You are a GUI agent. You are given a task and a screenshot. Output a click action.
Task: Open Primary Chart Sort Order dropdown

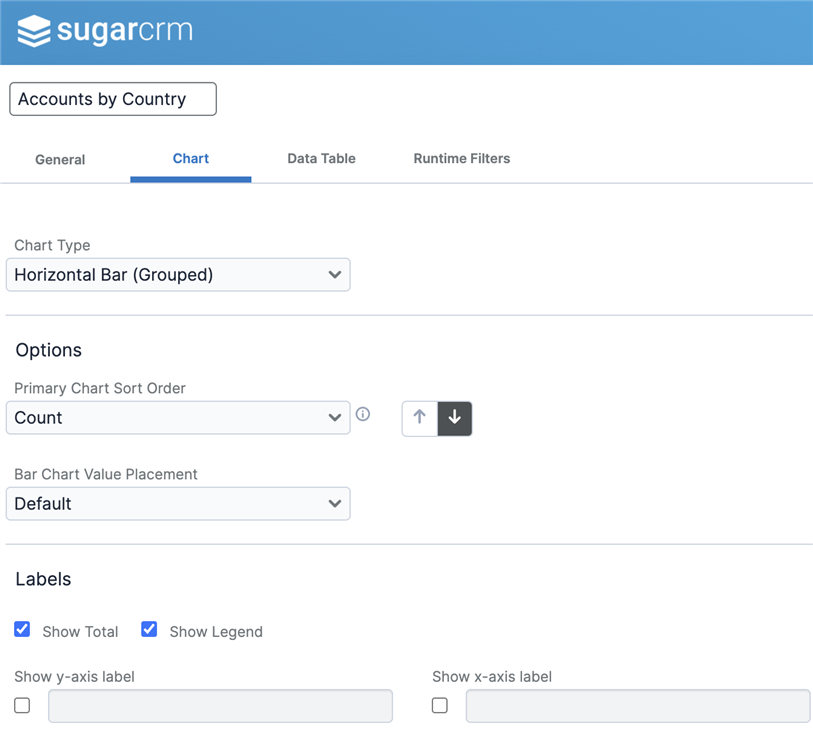[x=178, y=418]
